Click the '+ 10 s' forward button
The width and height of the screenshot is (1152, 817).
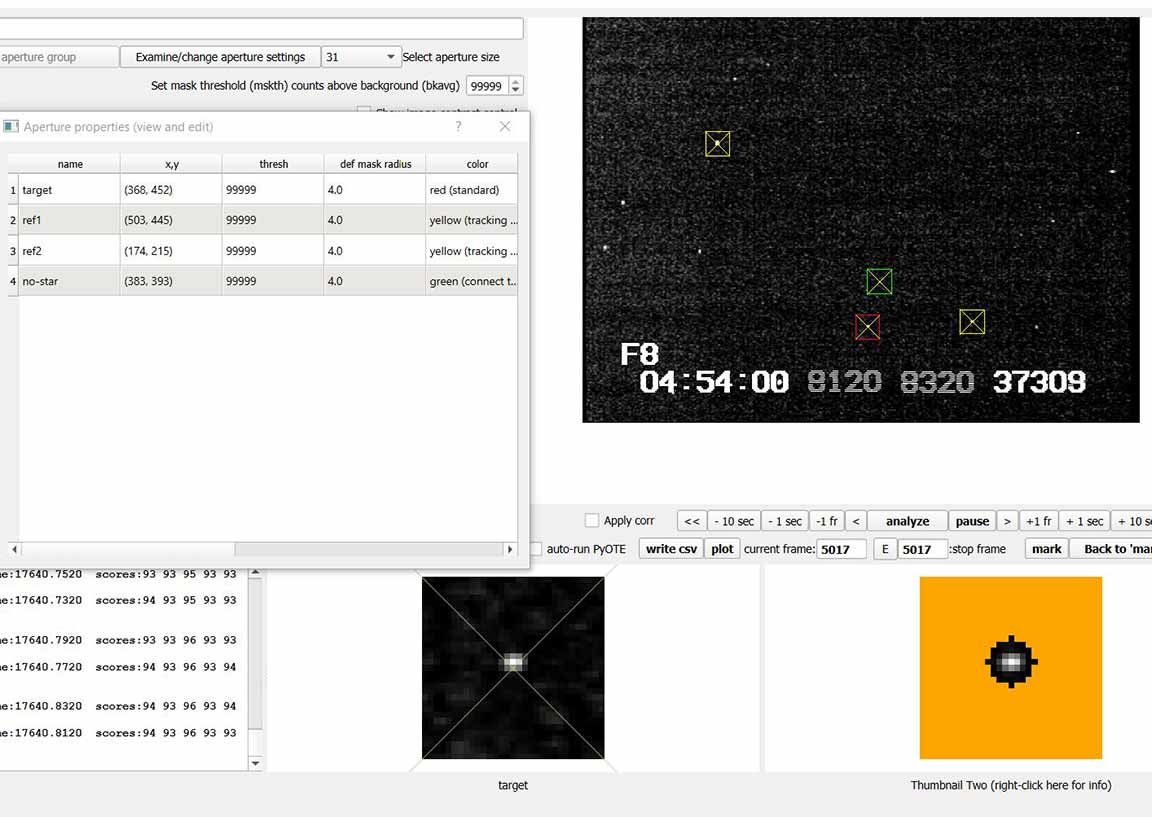1131,521
